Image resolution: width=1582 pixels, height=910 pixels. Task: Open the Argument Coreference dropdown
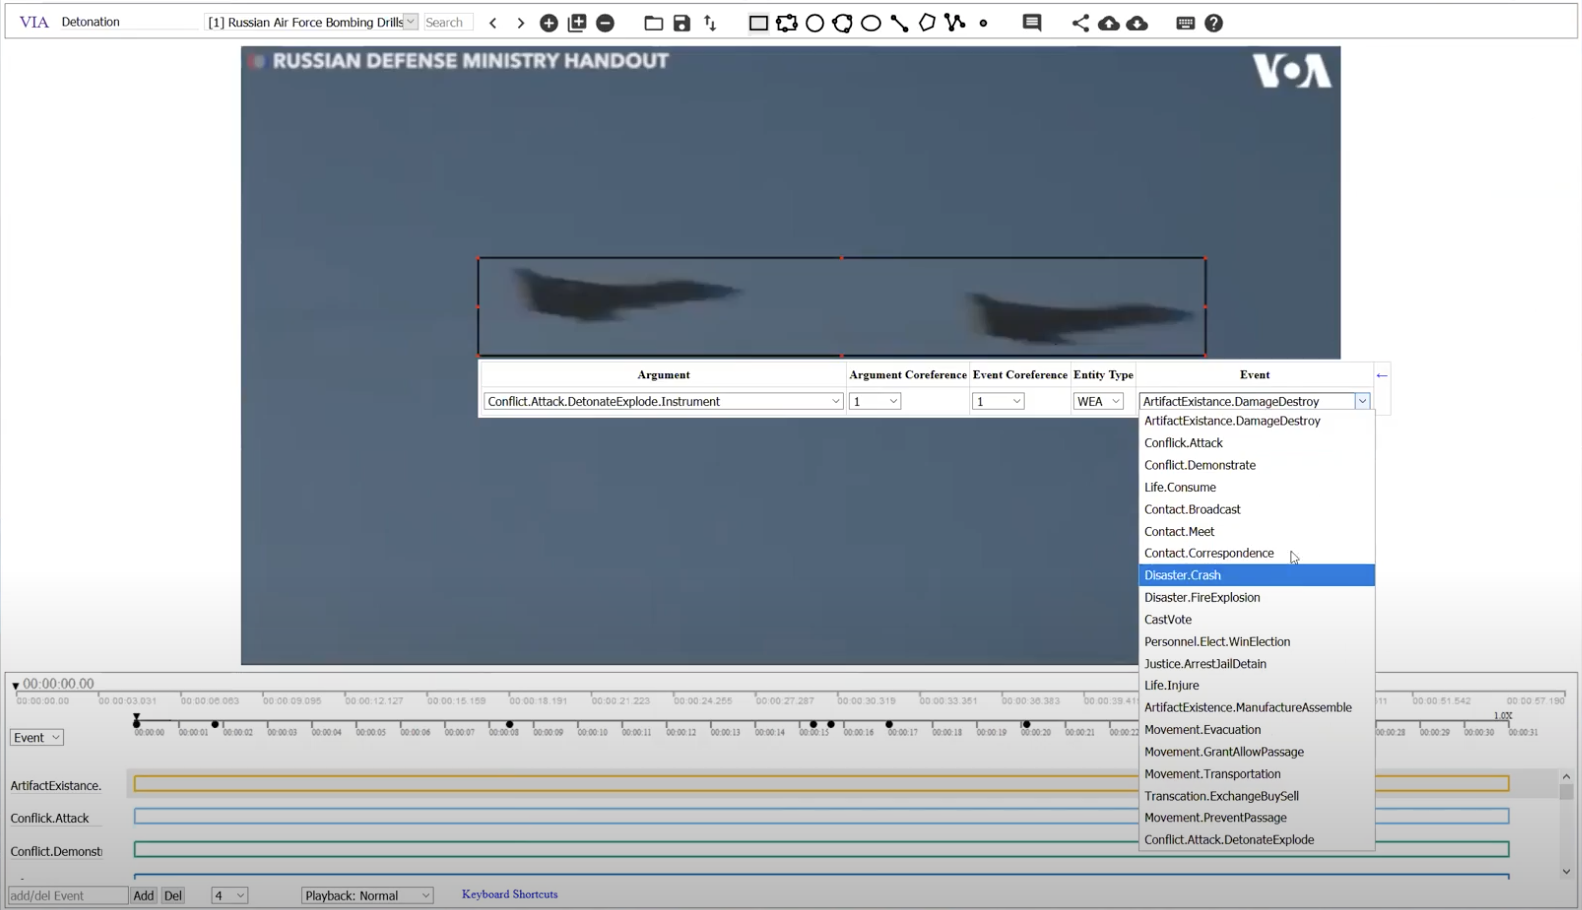coord(875,401)
